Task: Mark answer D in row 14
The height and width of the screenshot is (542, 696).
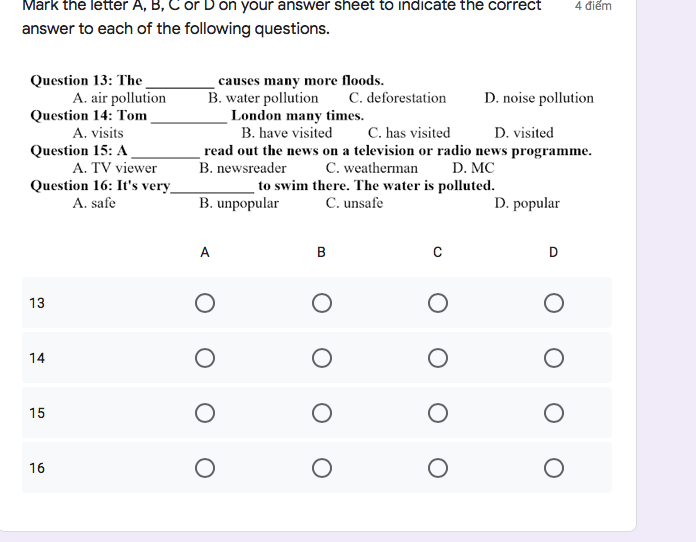Action: tap(554, 358)
